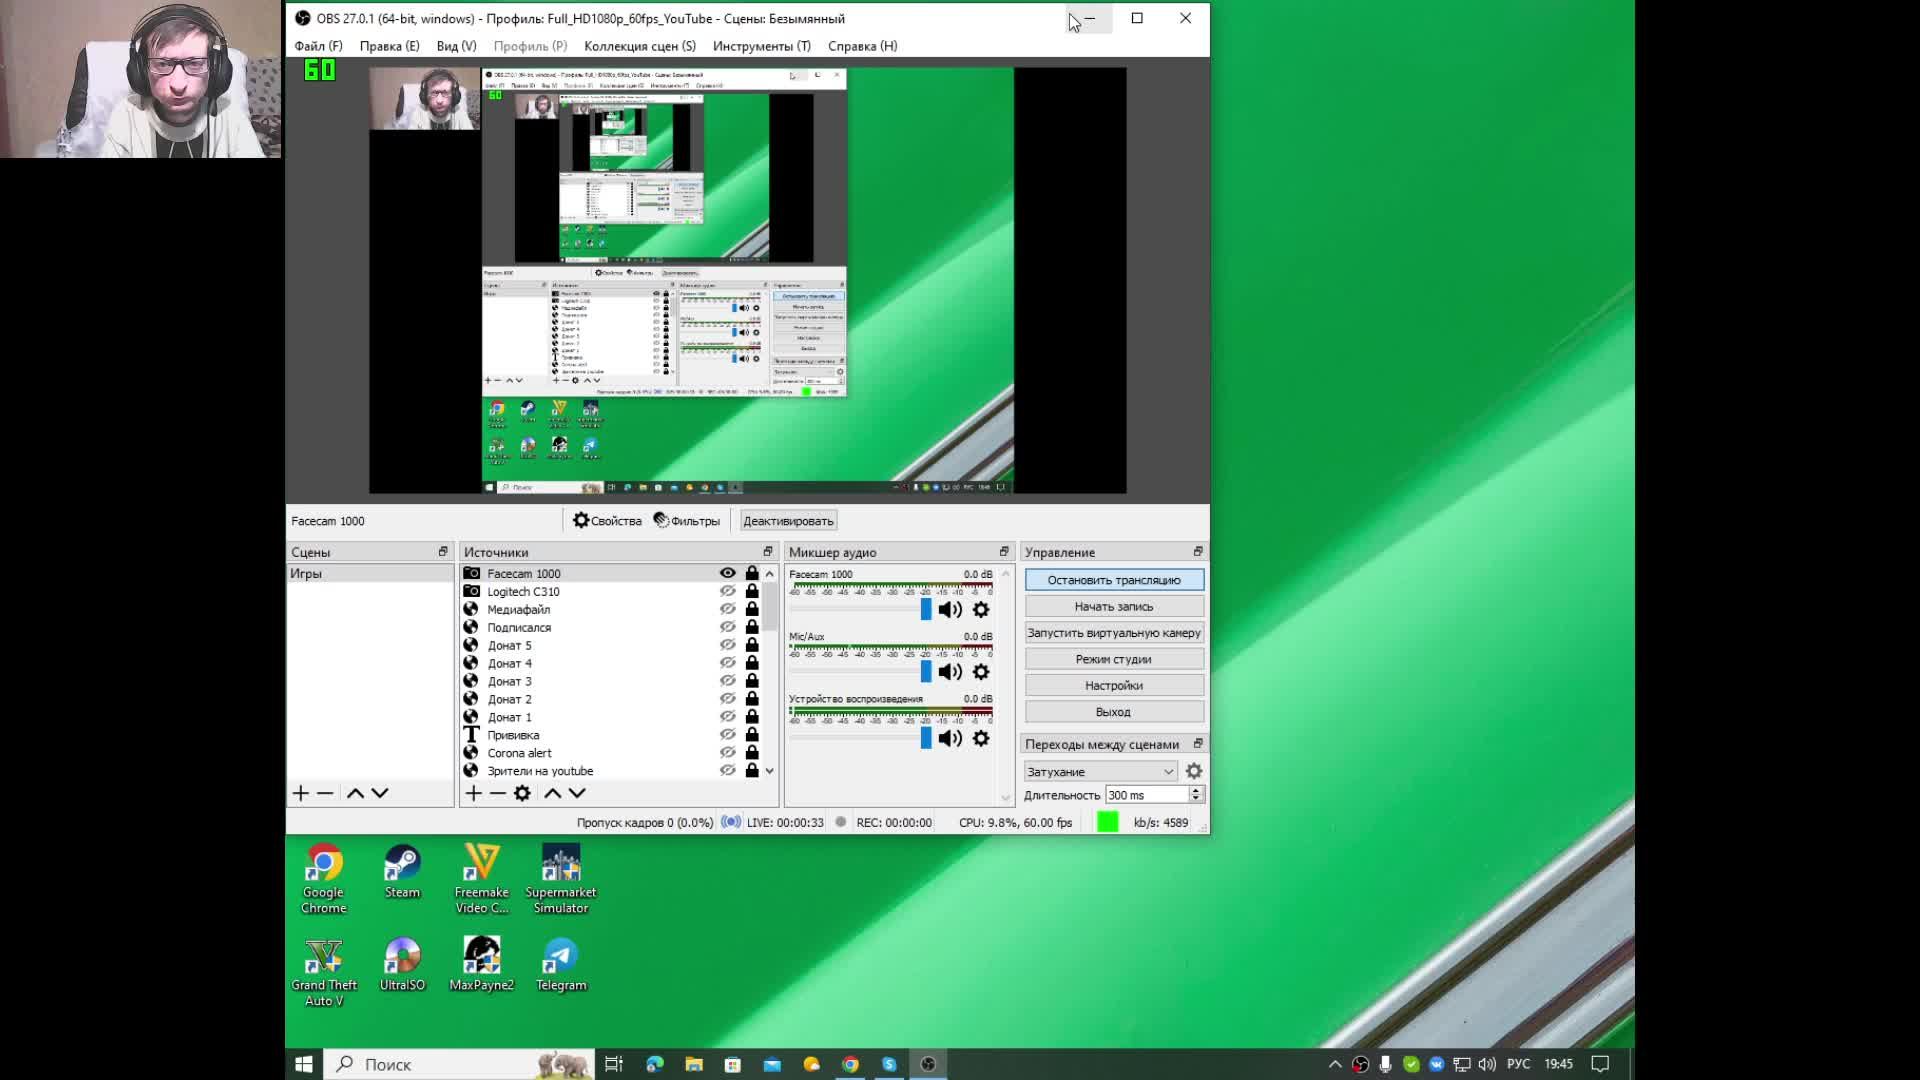Unlock the Подписался source

click(x=752, y=627)
